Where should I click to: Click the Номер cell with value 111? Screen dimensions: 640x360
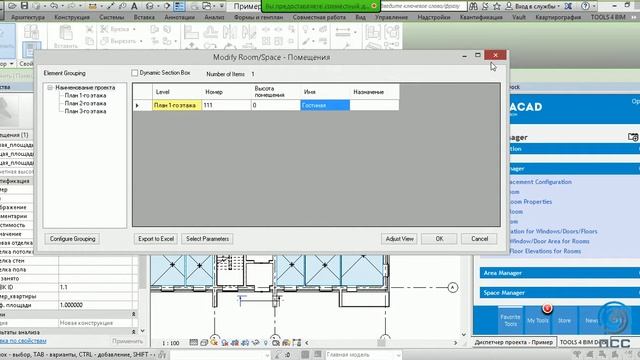coord(227,105)
